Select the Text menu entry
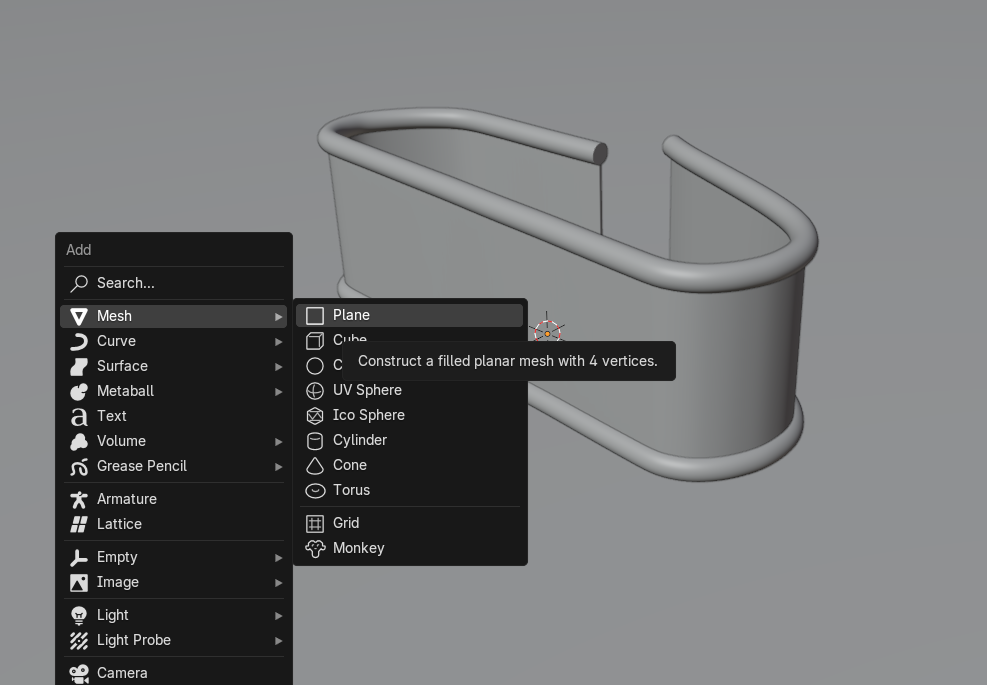987x685 pixels. click(112, 416)
